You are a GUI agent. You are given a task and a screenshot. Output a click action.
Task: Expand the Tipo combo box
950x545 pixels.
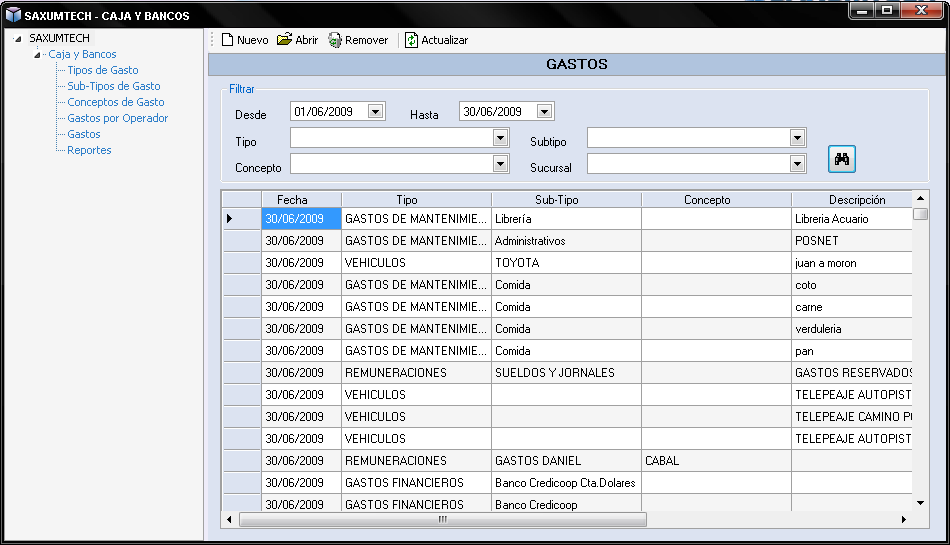500,138
